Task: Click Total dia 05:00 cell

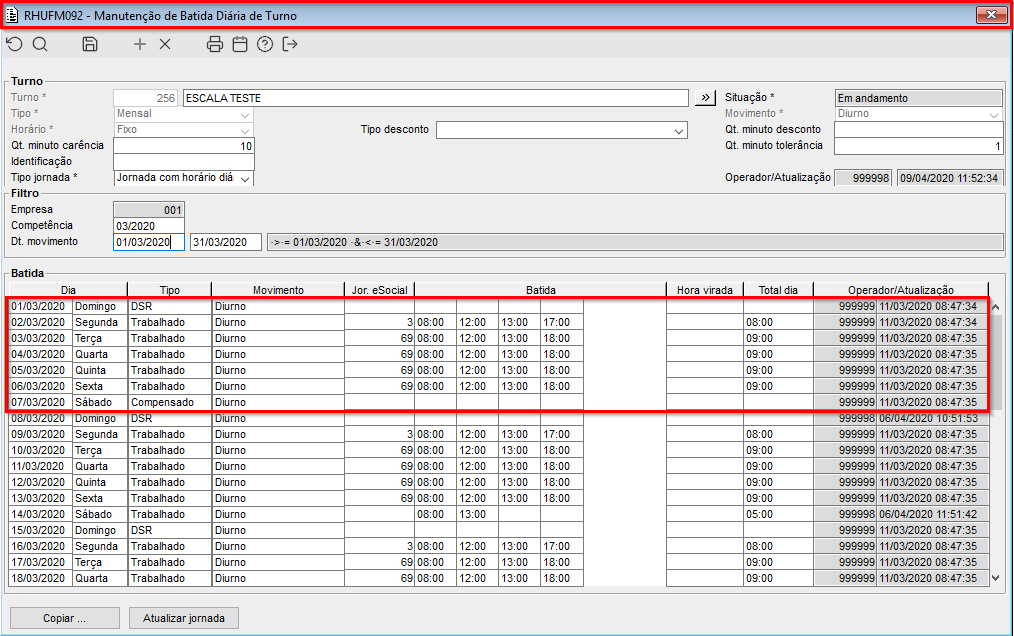Action: pos(779,514)
